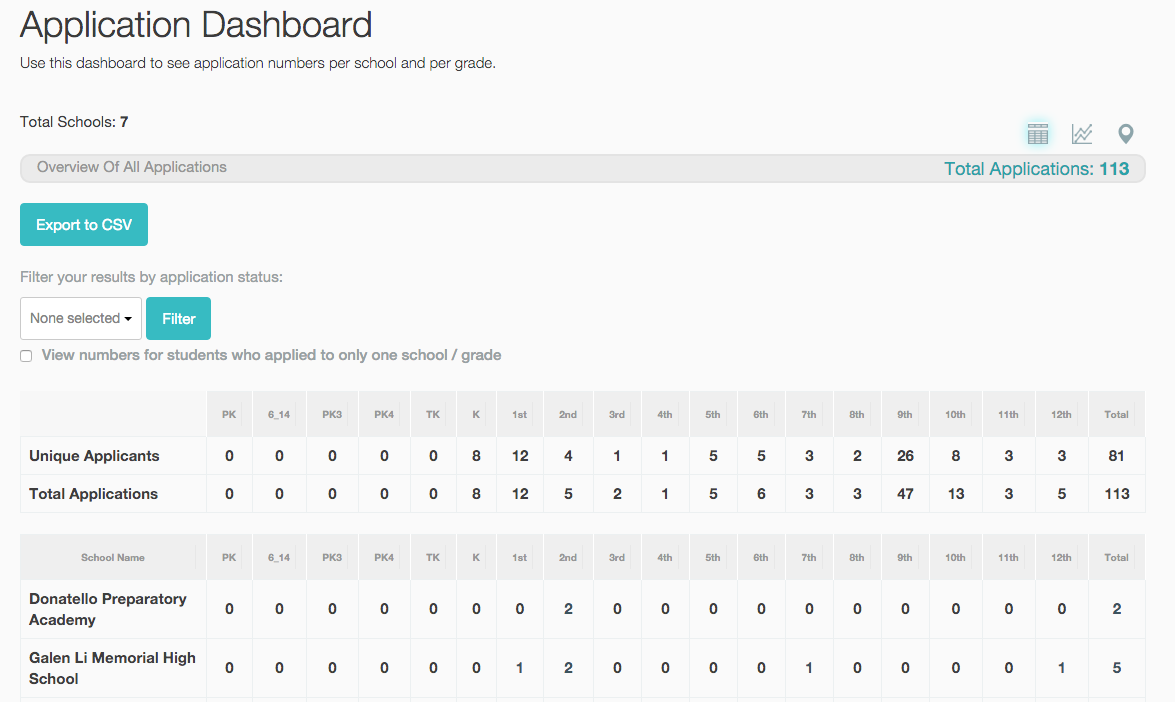Click the Total Applications: 113 label
The height and width of the screenshot is (702, 1175).
[x=1036, y=169]
